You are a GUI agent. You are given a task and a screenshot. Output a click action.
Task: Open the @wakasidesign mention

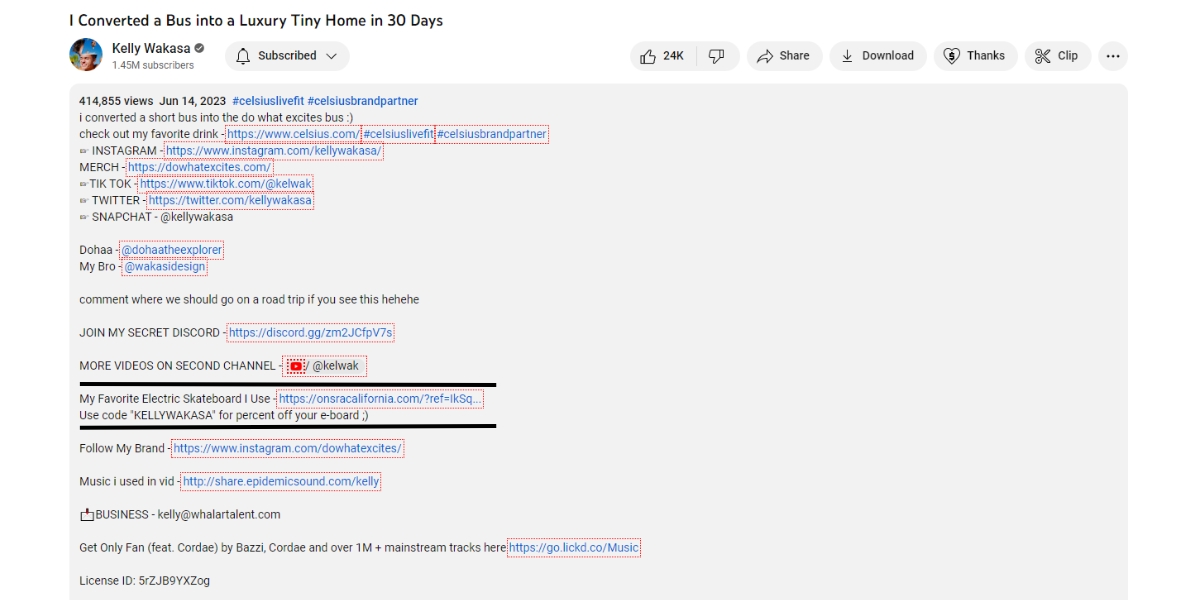click(x=165, y=267)
